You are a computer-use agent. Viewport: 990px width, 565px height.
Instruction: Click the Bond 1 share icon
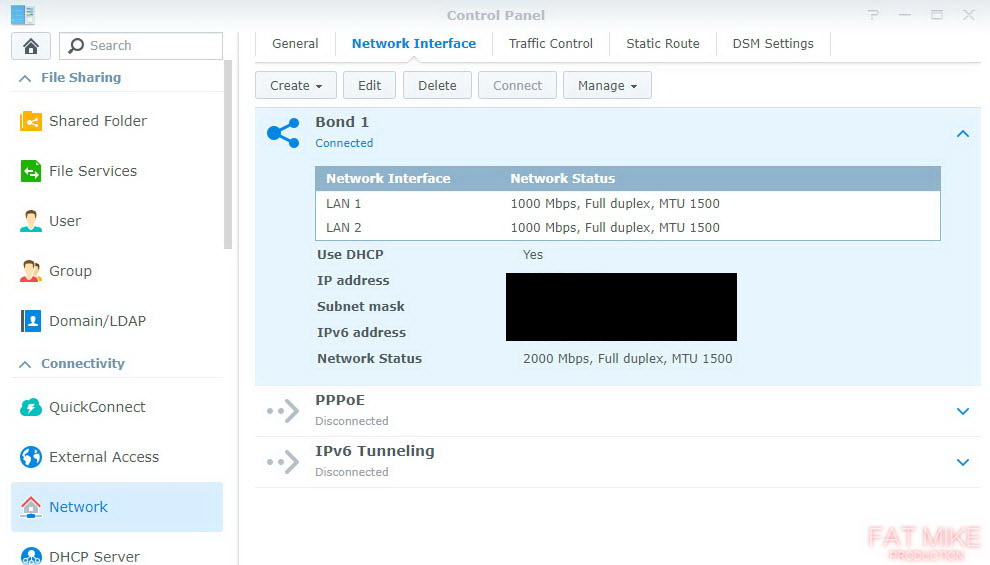(x=283, y=133)
